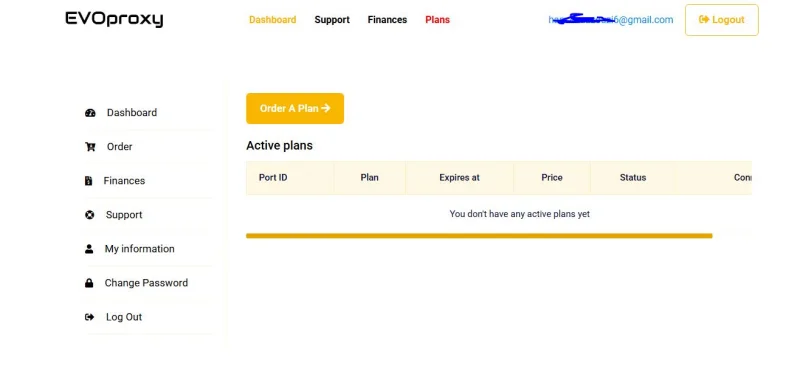Click the Finances invoice icon in sidebar
Image resolution: width=800 pixels, height=366 pixels.
[88, 181]
